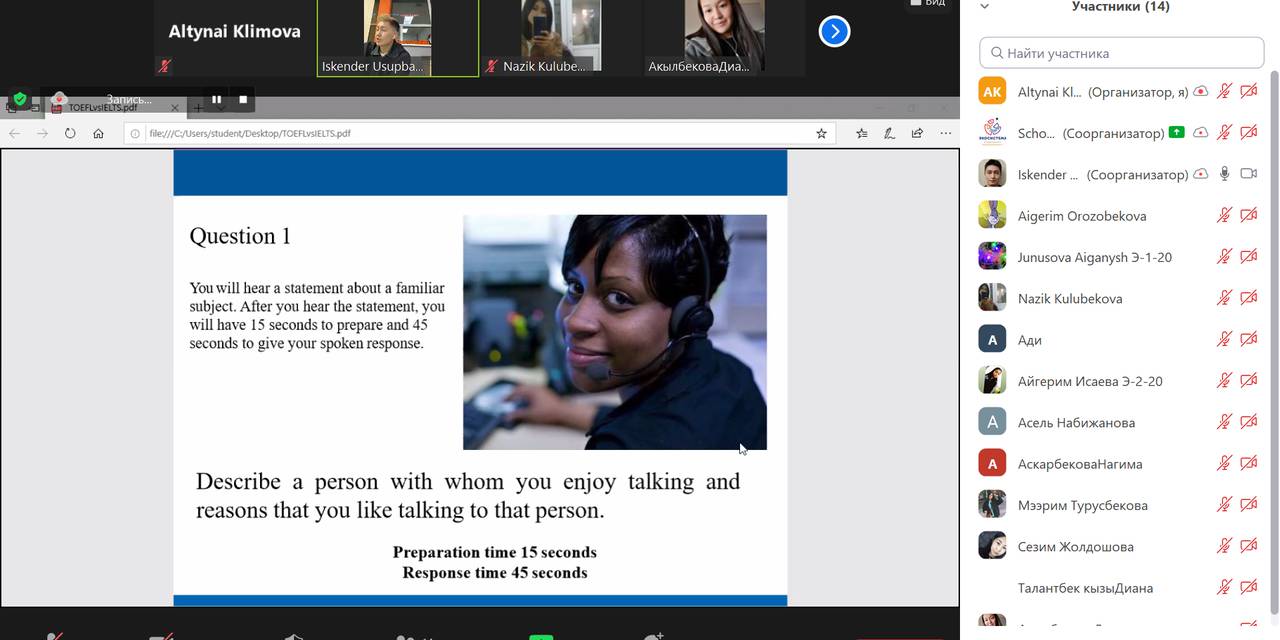Refresh the TOEFLvsIELTS.pdf page
This screenshot has height=640, width=1280.
point(70,132)
